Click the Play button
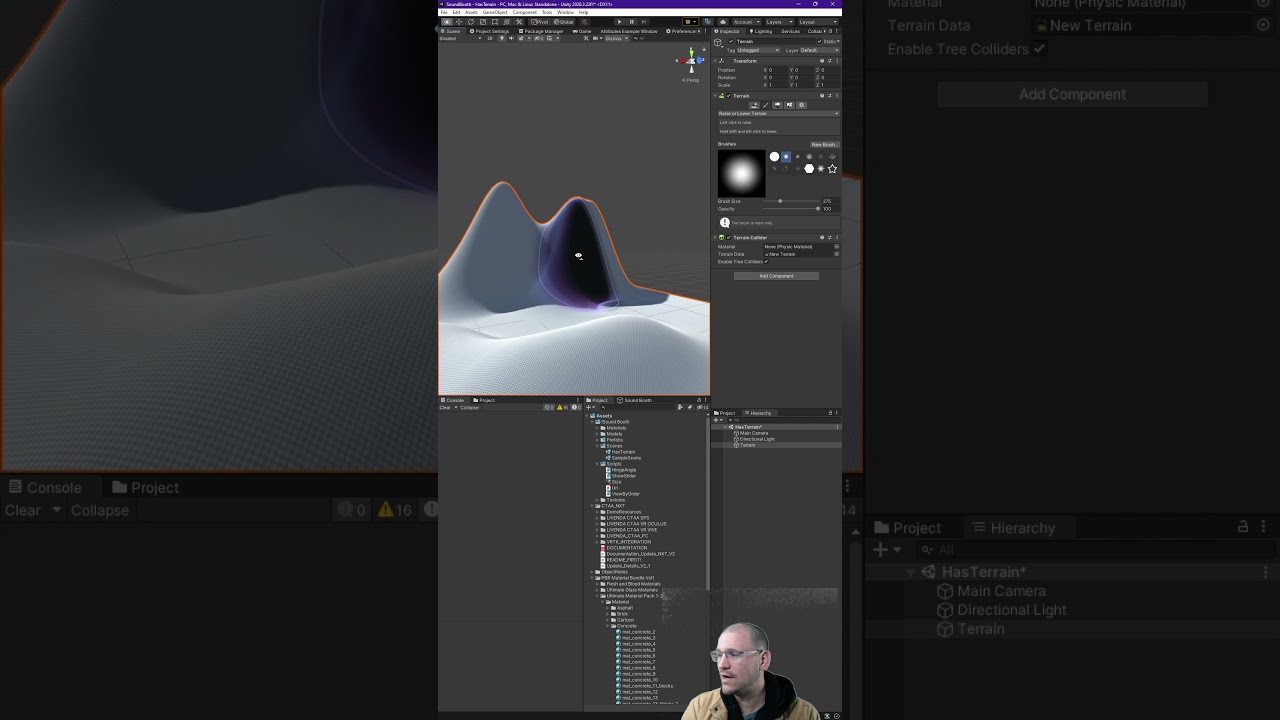1280x720 pixels. (619, 22)
